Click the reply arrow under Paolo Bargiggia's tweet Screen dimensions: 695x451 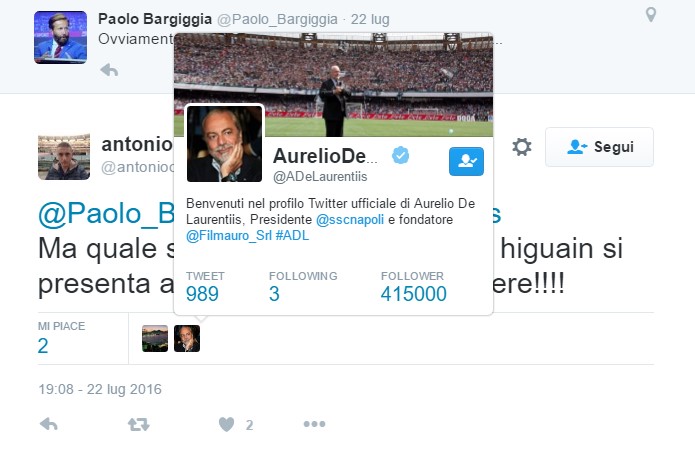[x=109, y=70]
